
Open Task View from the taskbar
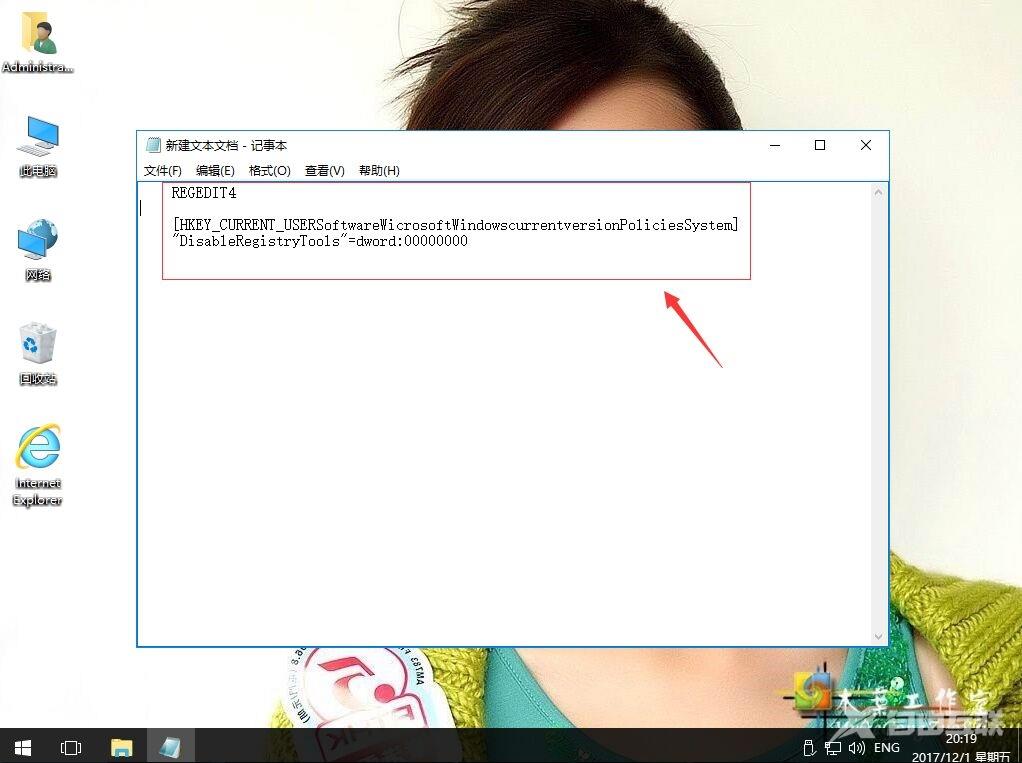coord(71,747)
